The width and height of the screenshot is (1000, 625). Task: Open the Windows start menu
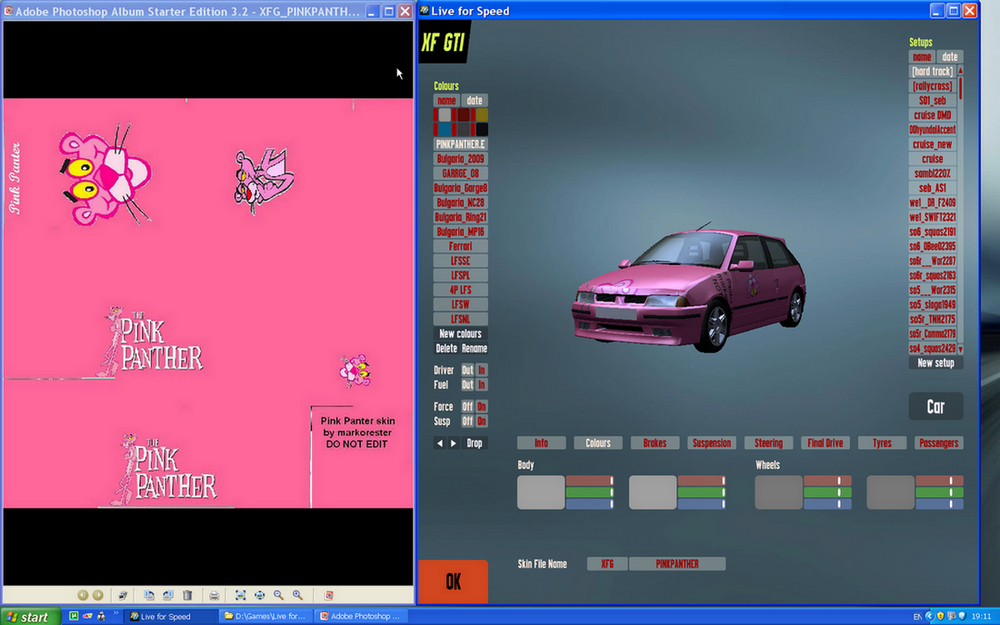click(30, 617)
